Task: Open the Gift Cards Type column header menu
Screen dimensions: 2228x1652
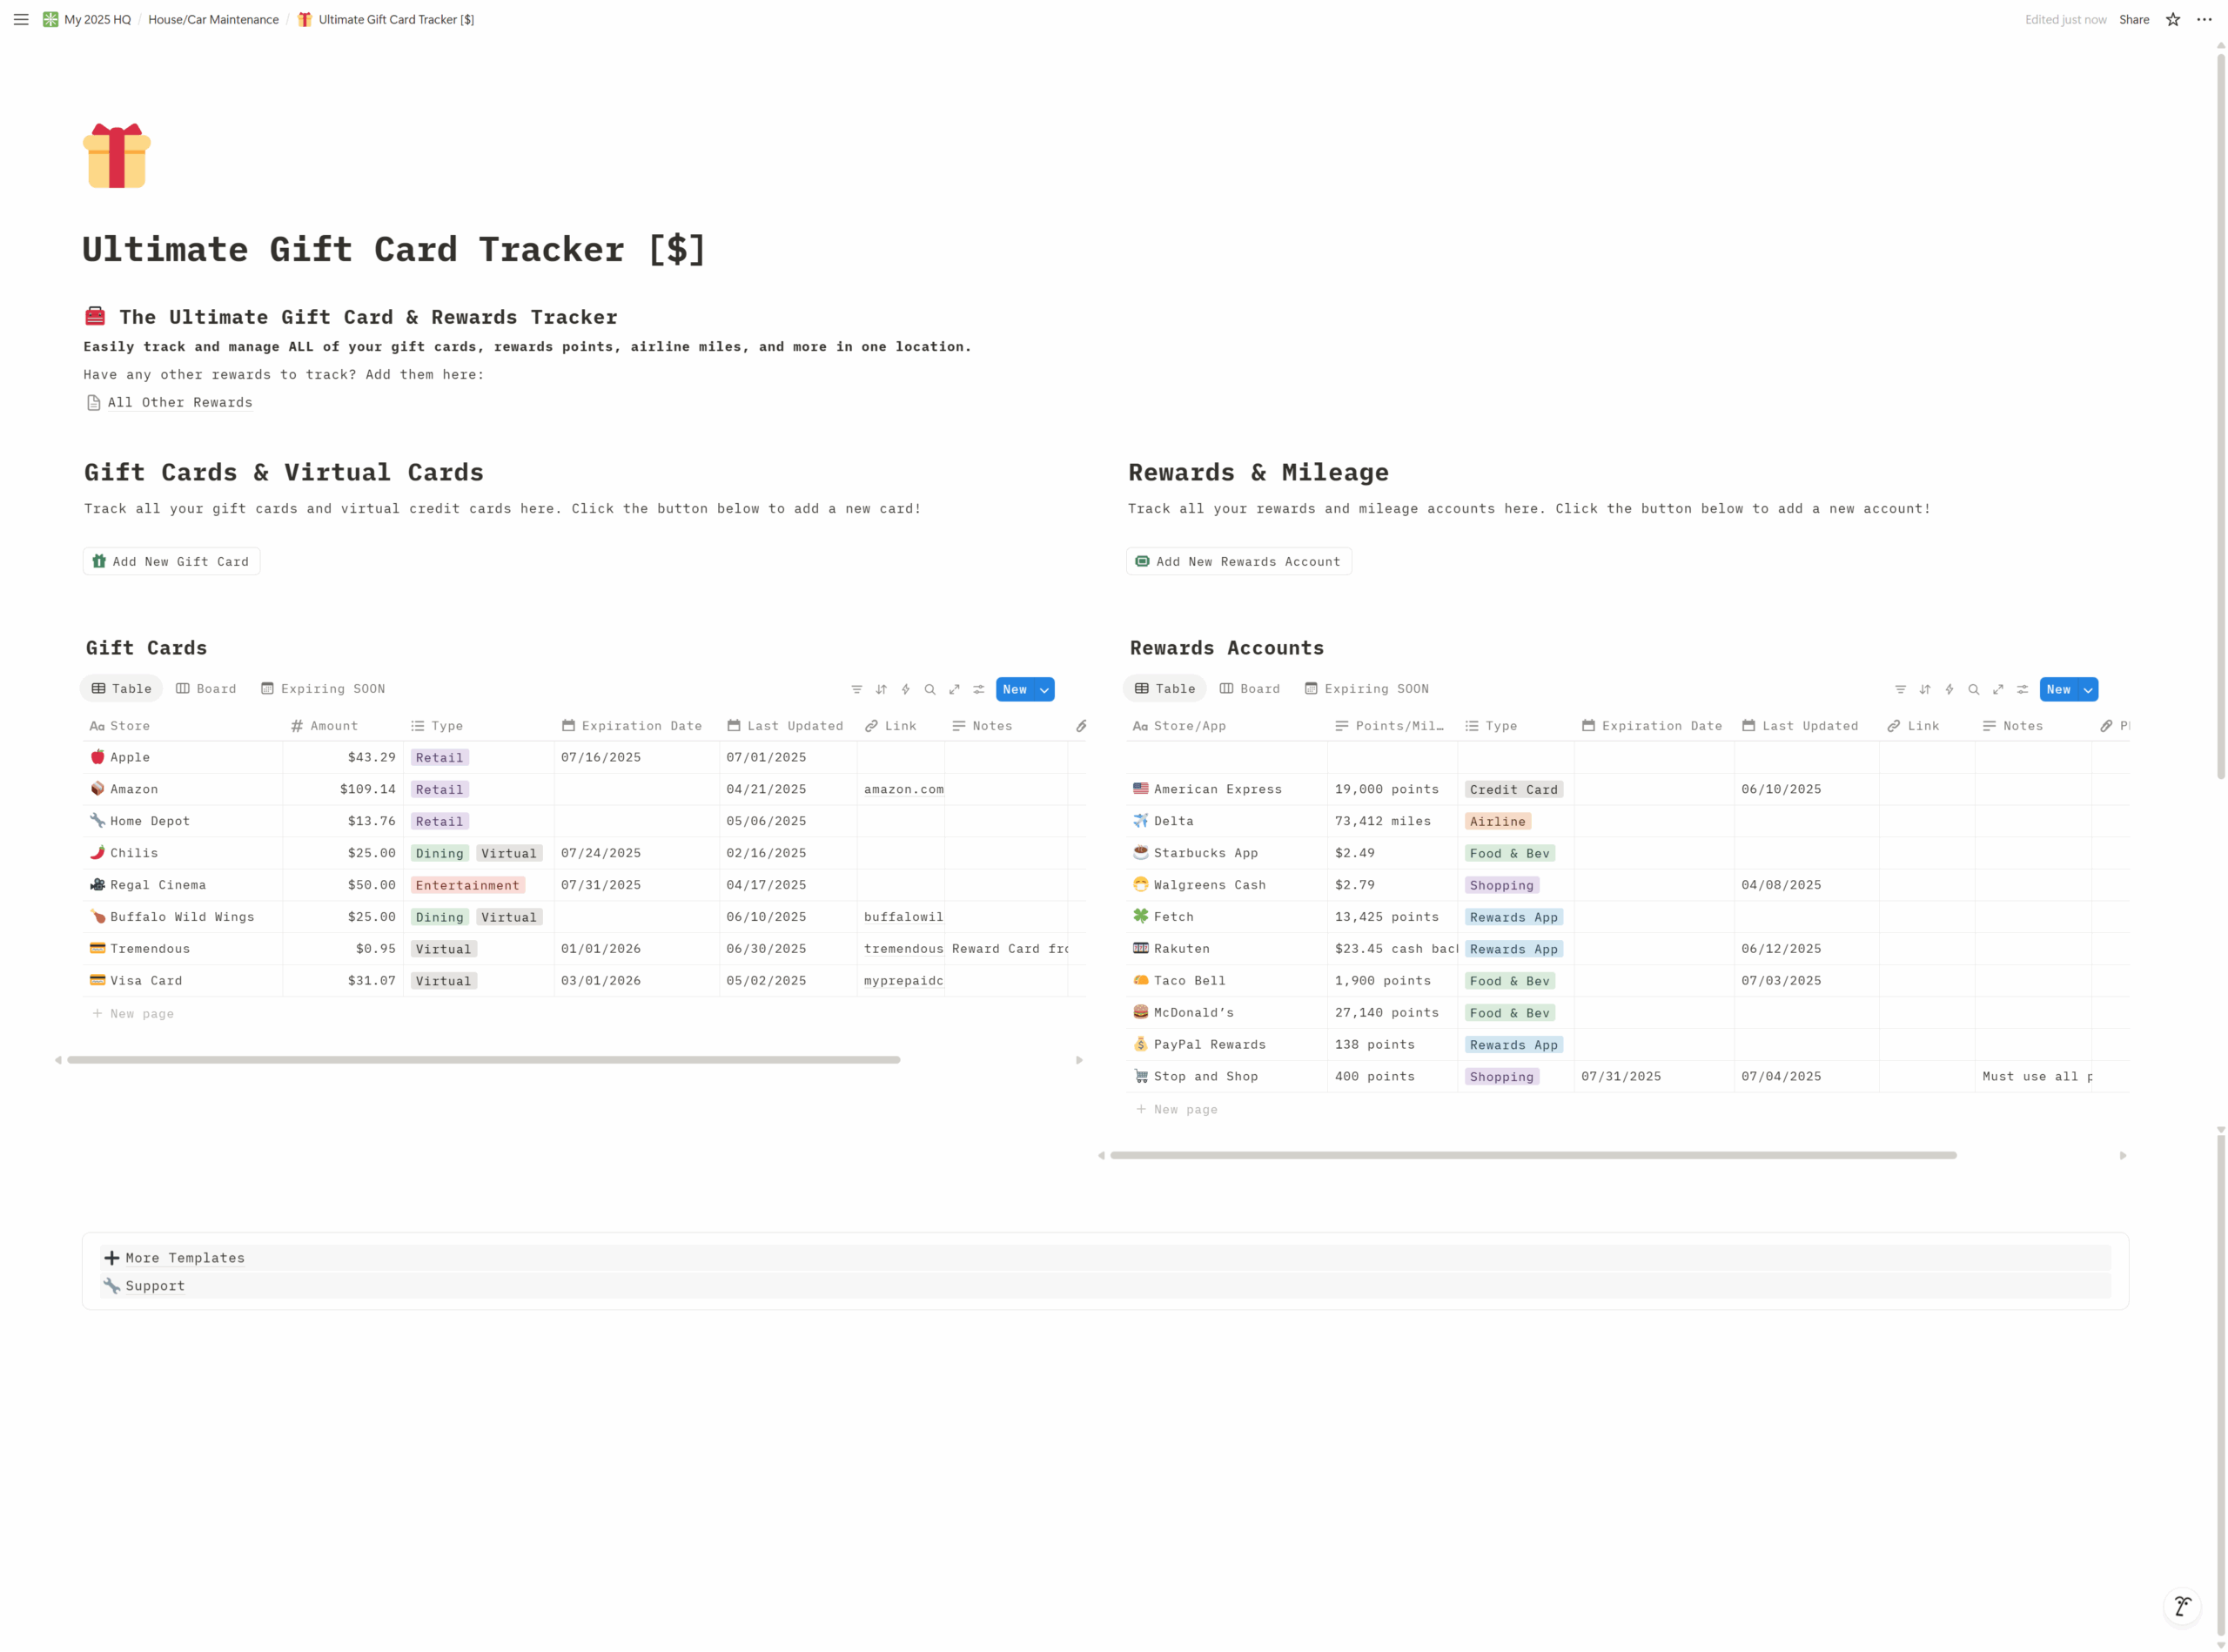Action: (479, 726)
